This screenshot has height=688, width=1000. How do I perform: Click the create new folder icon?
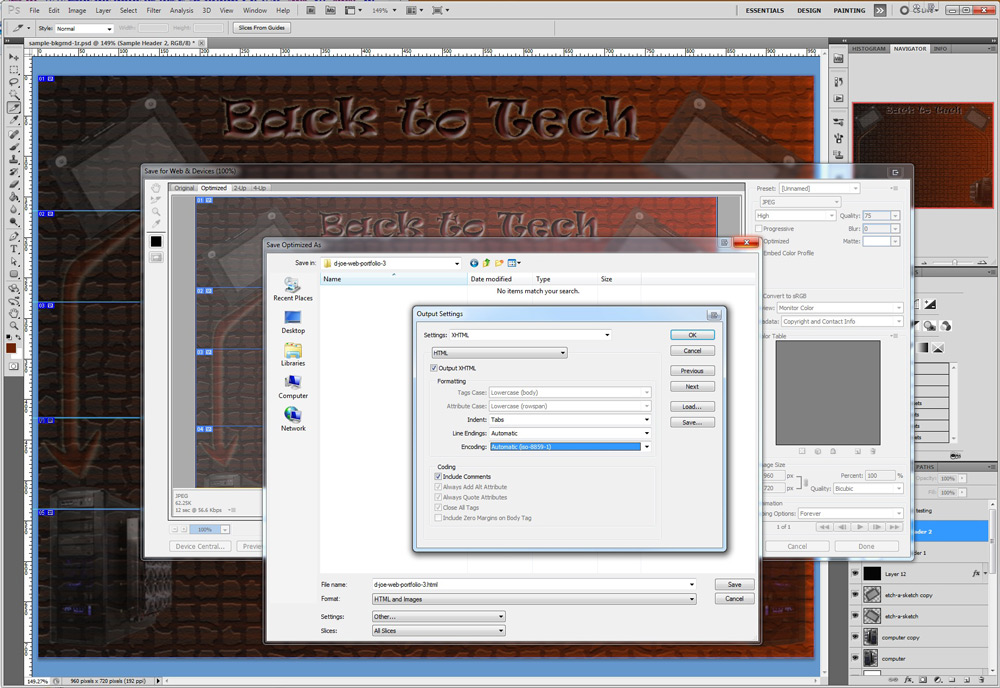tap(499, 263)
